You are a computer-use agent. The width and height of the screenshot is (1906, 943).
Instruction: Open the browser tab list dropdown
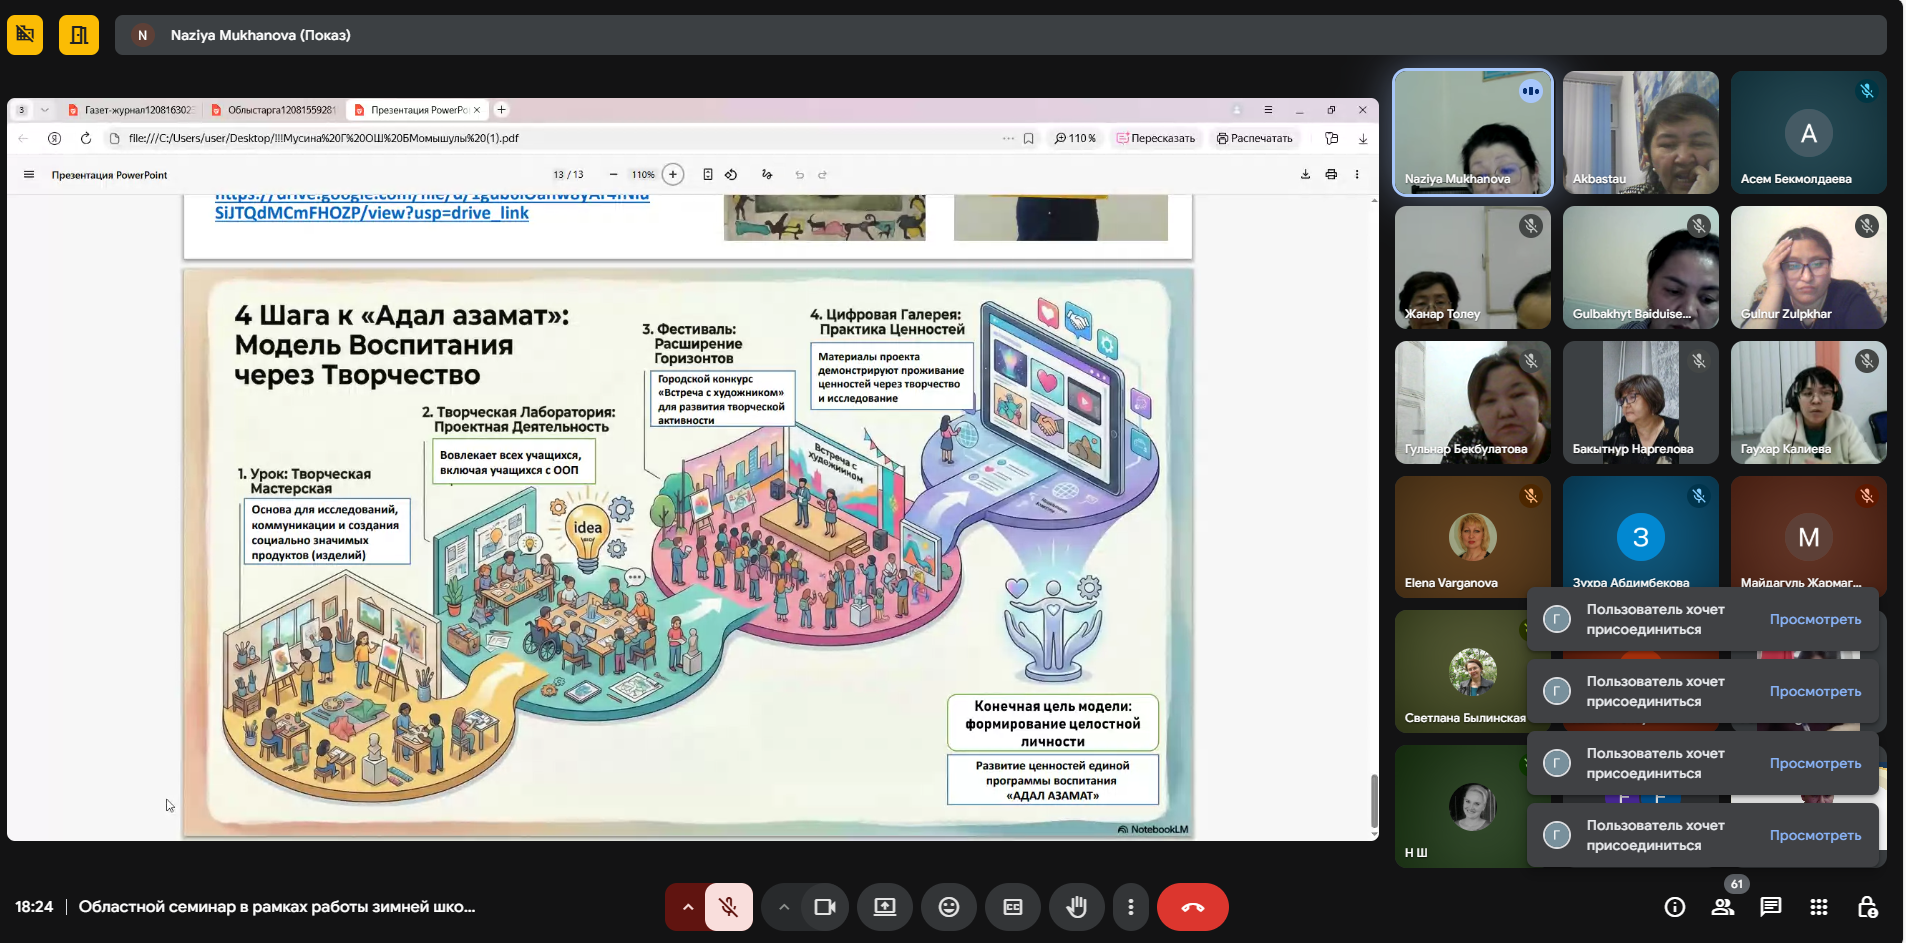(44, 110)
